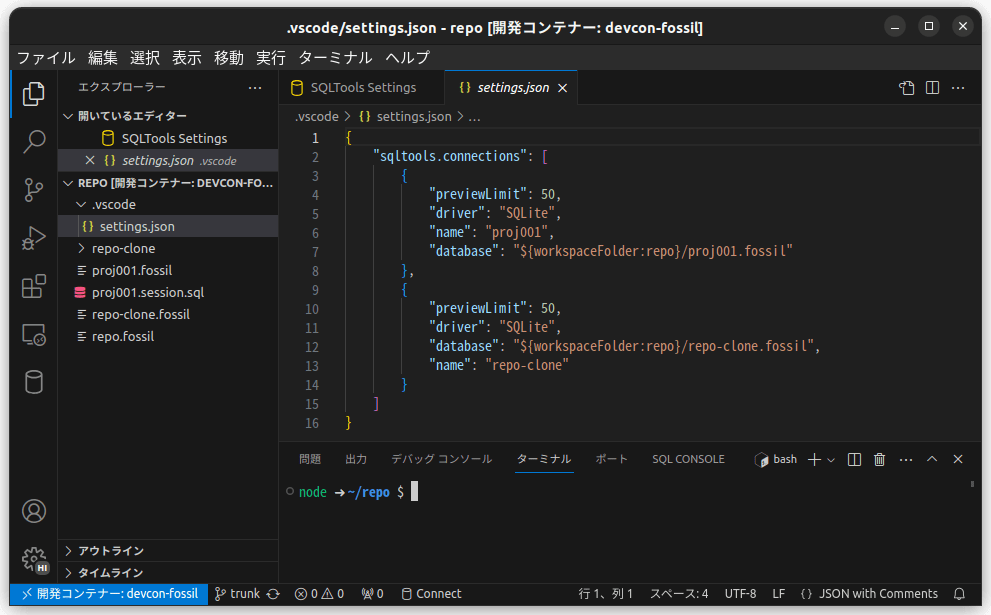991x615 pixels.
Task: Open proj001.session.sql file in explorer
Action: (147, 292)
